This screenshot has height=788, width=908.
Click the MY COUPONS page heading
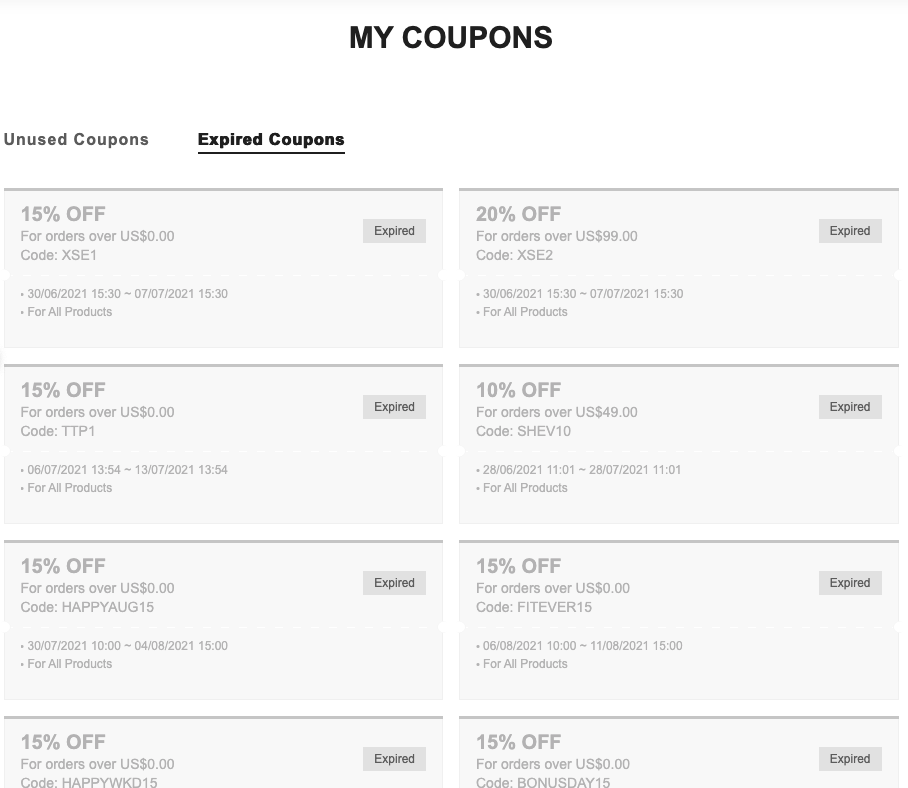click(x=450, y=38)
